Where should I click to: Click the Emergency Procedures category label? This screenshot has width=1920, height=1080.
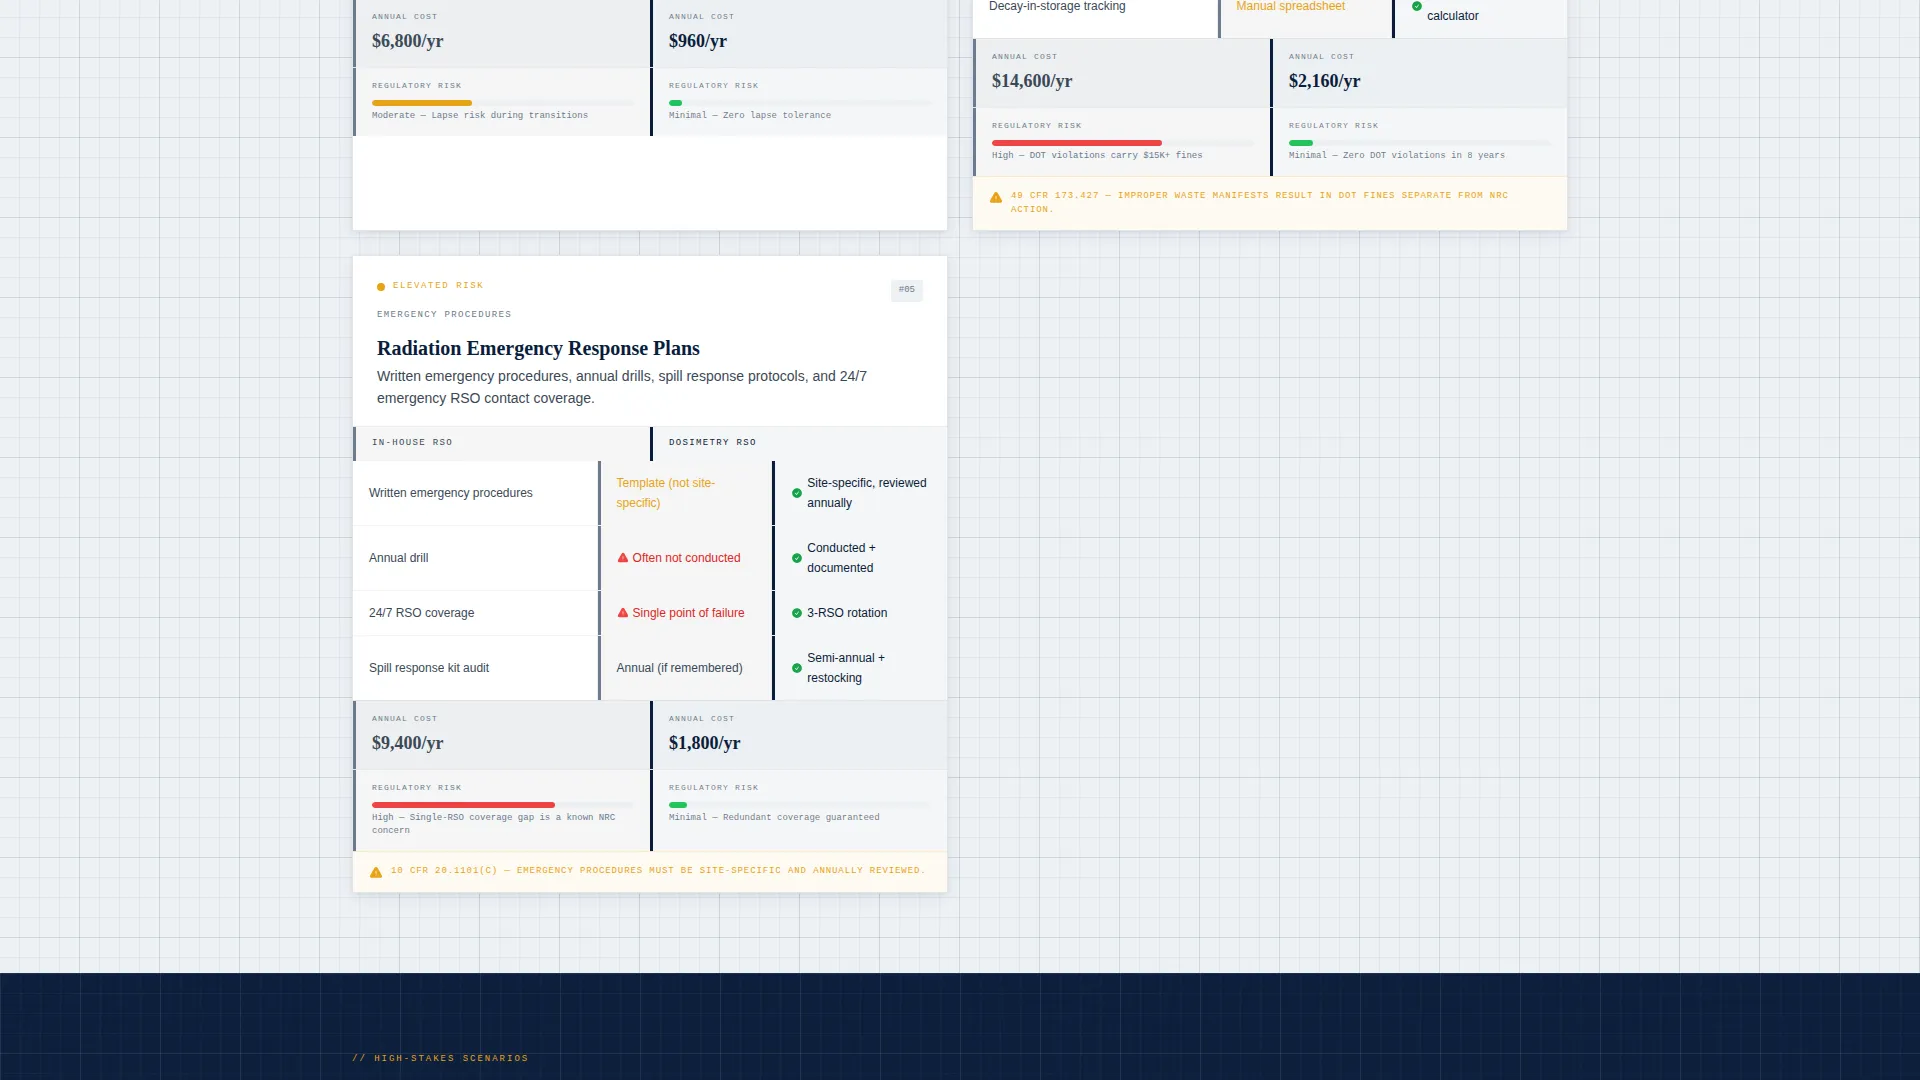coord(444,315)
